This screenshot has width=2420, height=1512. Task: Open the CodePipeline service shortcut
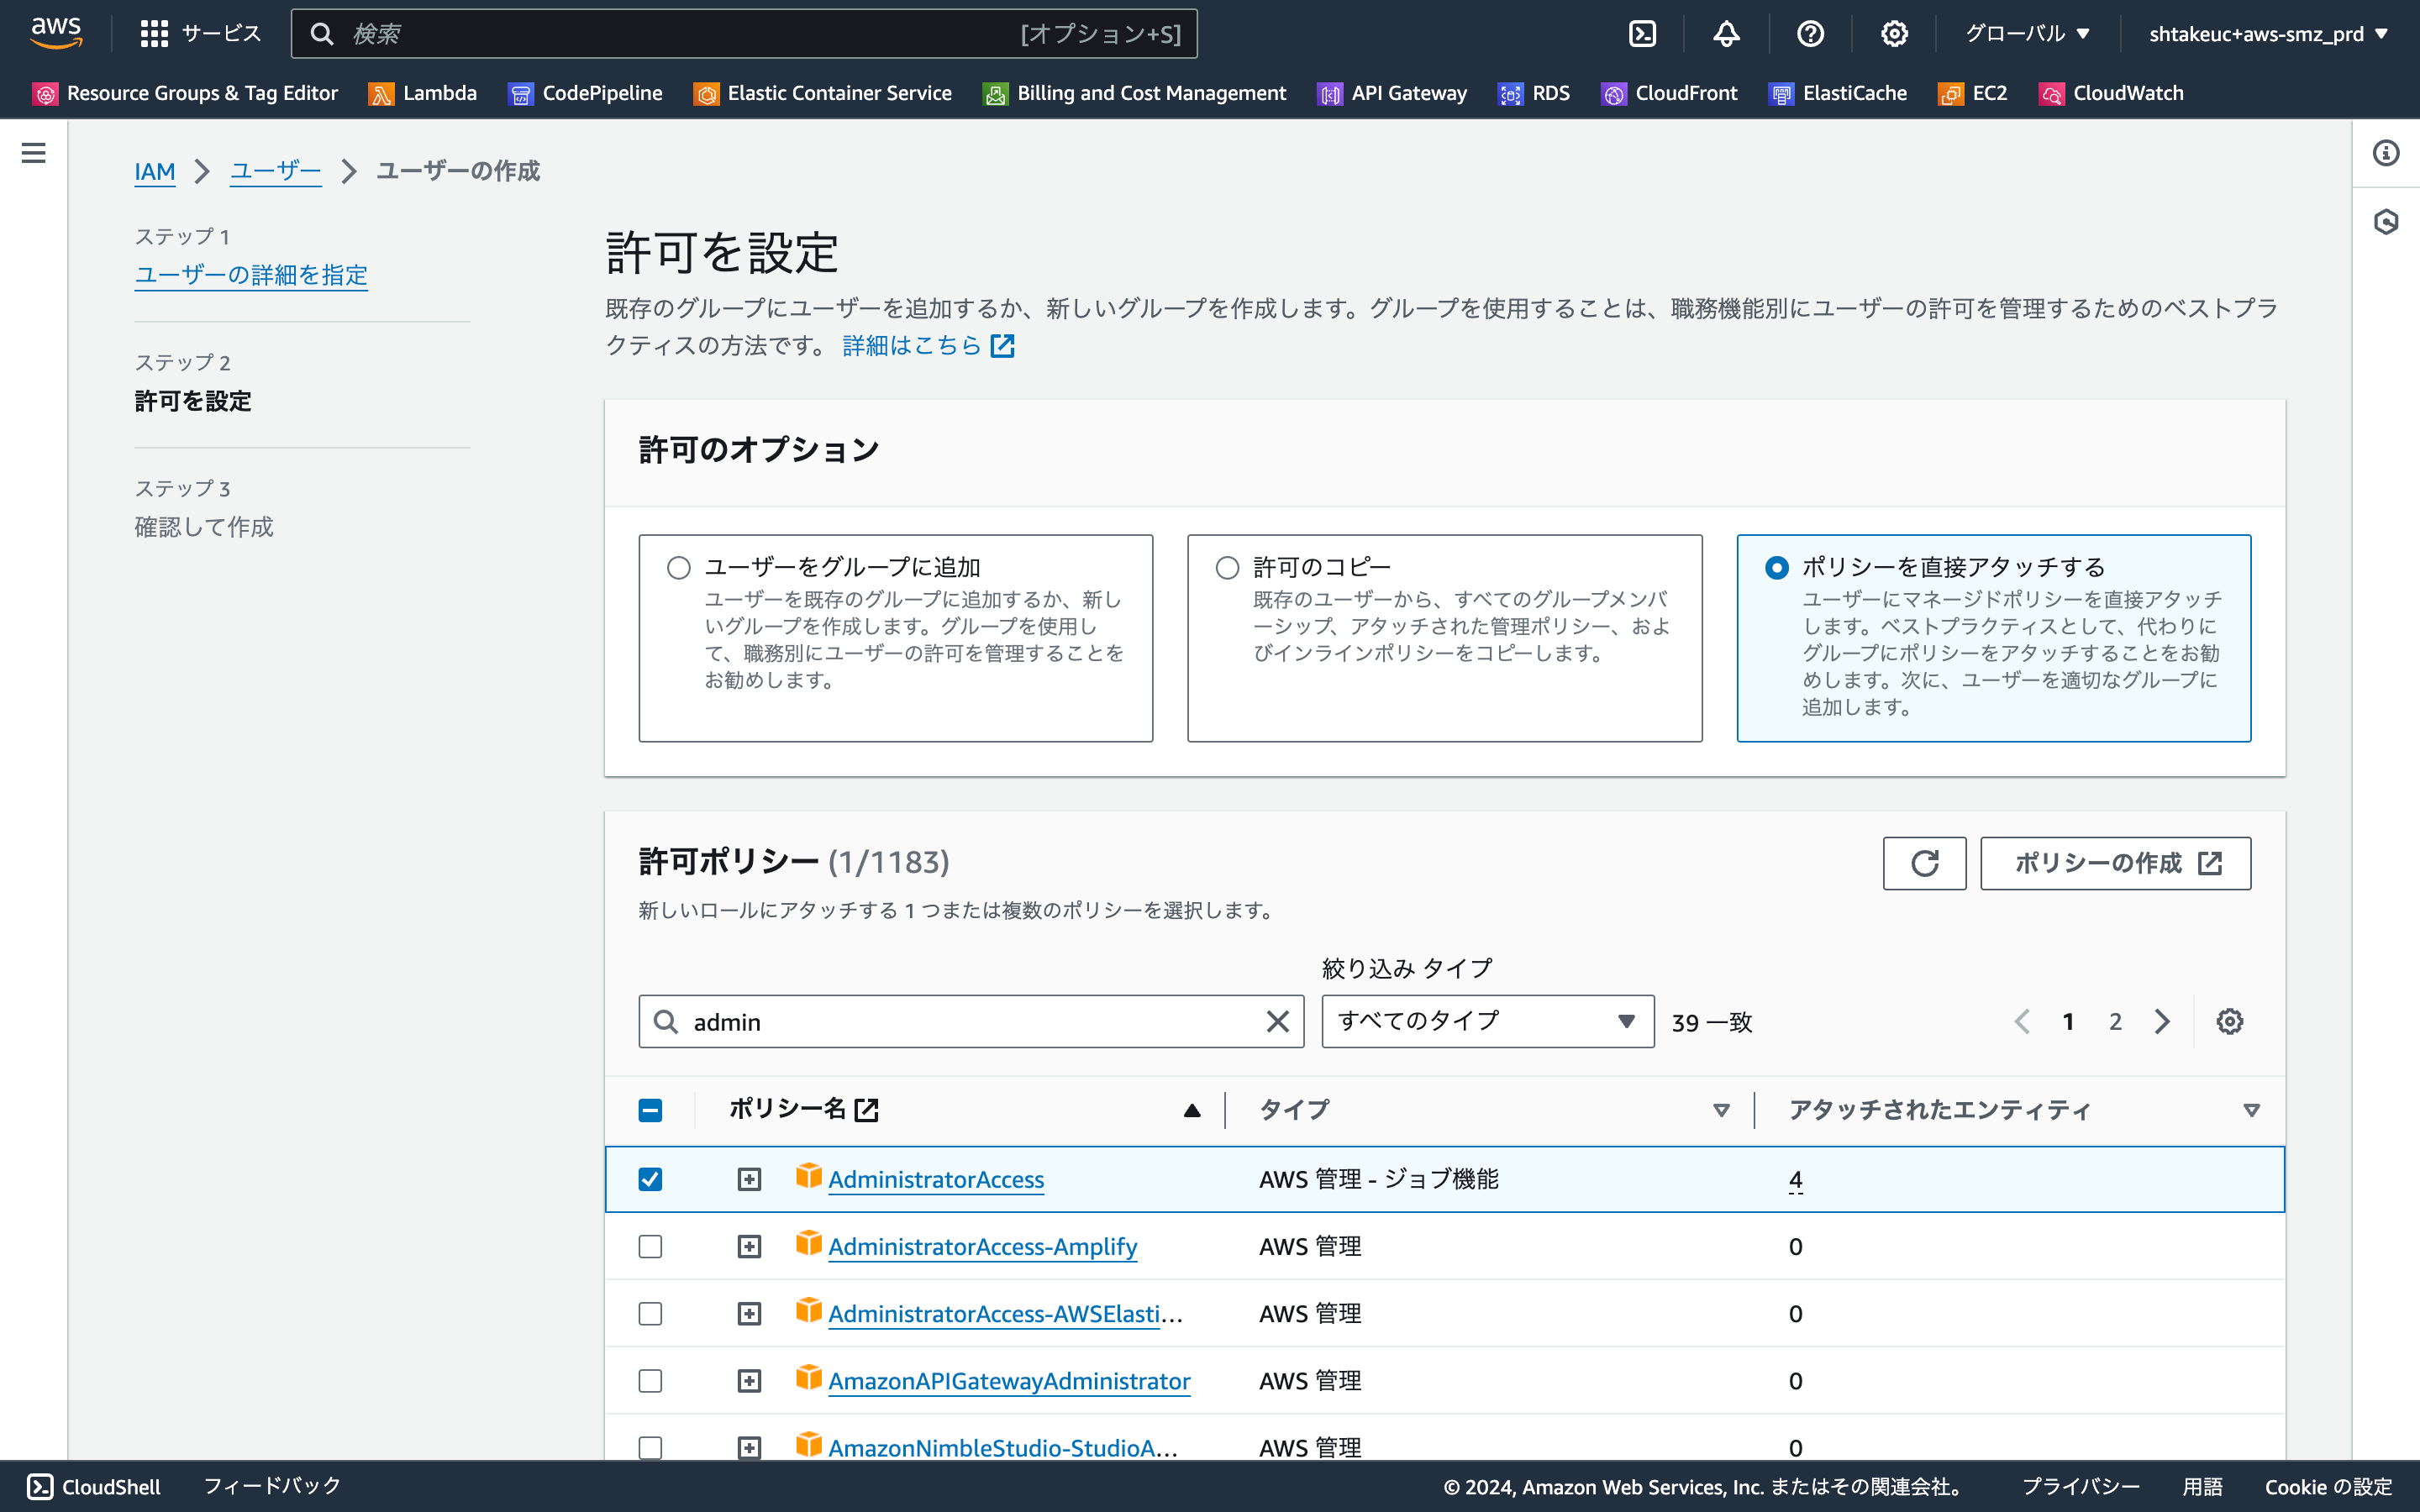(585, 93)
